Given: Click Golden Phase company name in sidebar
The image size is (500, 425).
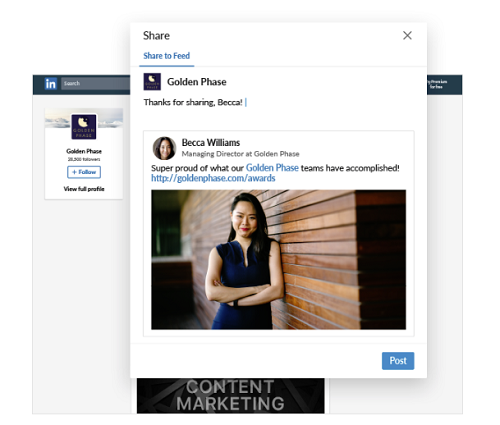Looking at the screenshot, I should point(84,151).
